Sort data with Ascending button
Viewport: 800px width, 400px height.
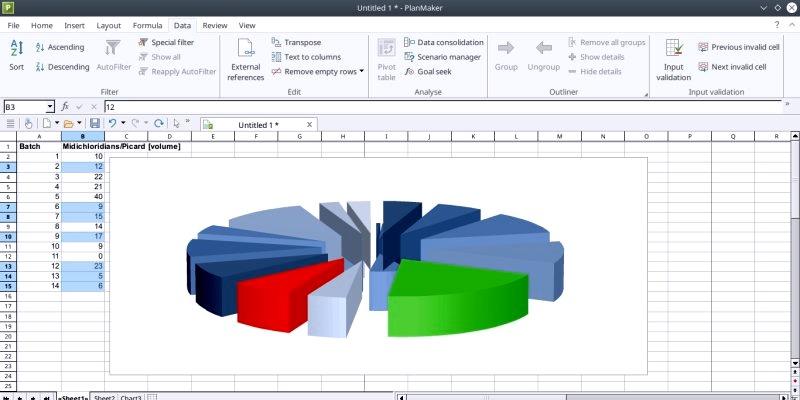[60, 47]
